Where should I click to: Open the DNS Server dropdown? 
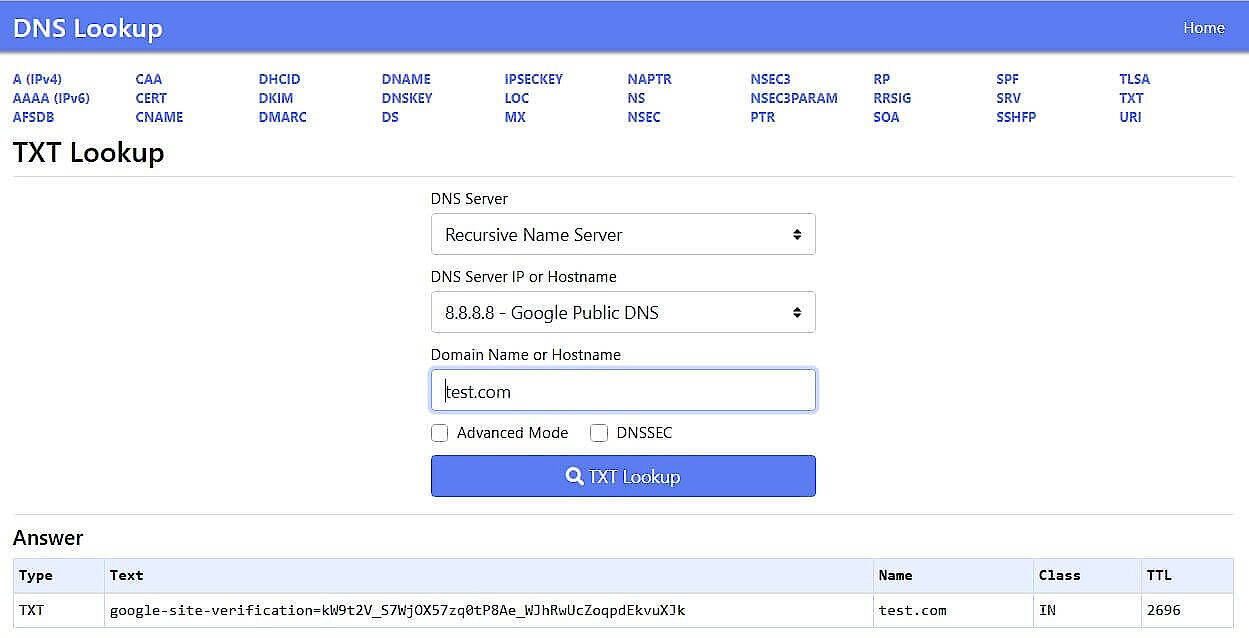point(623,234)
